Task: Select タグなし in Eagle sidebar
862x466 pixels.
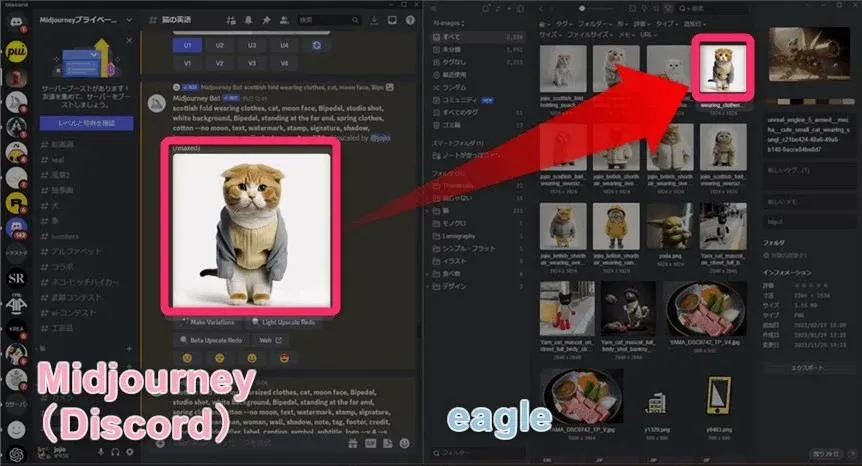Action: pyautogui.click(x=478, y=62)
